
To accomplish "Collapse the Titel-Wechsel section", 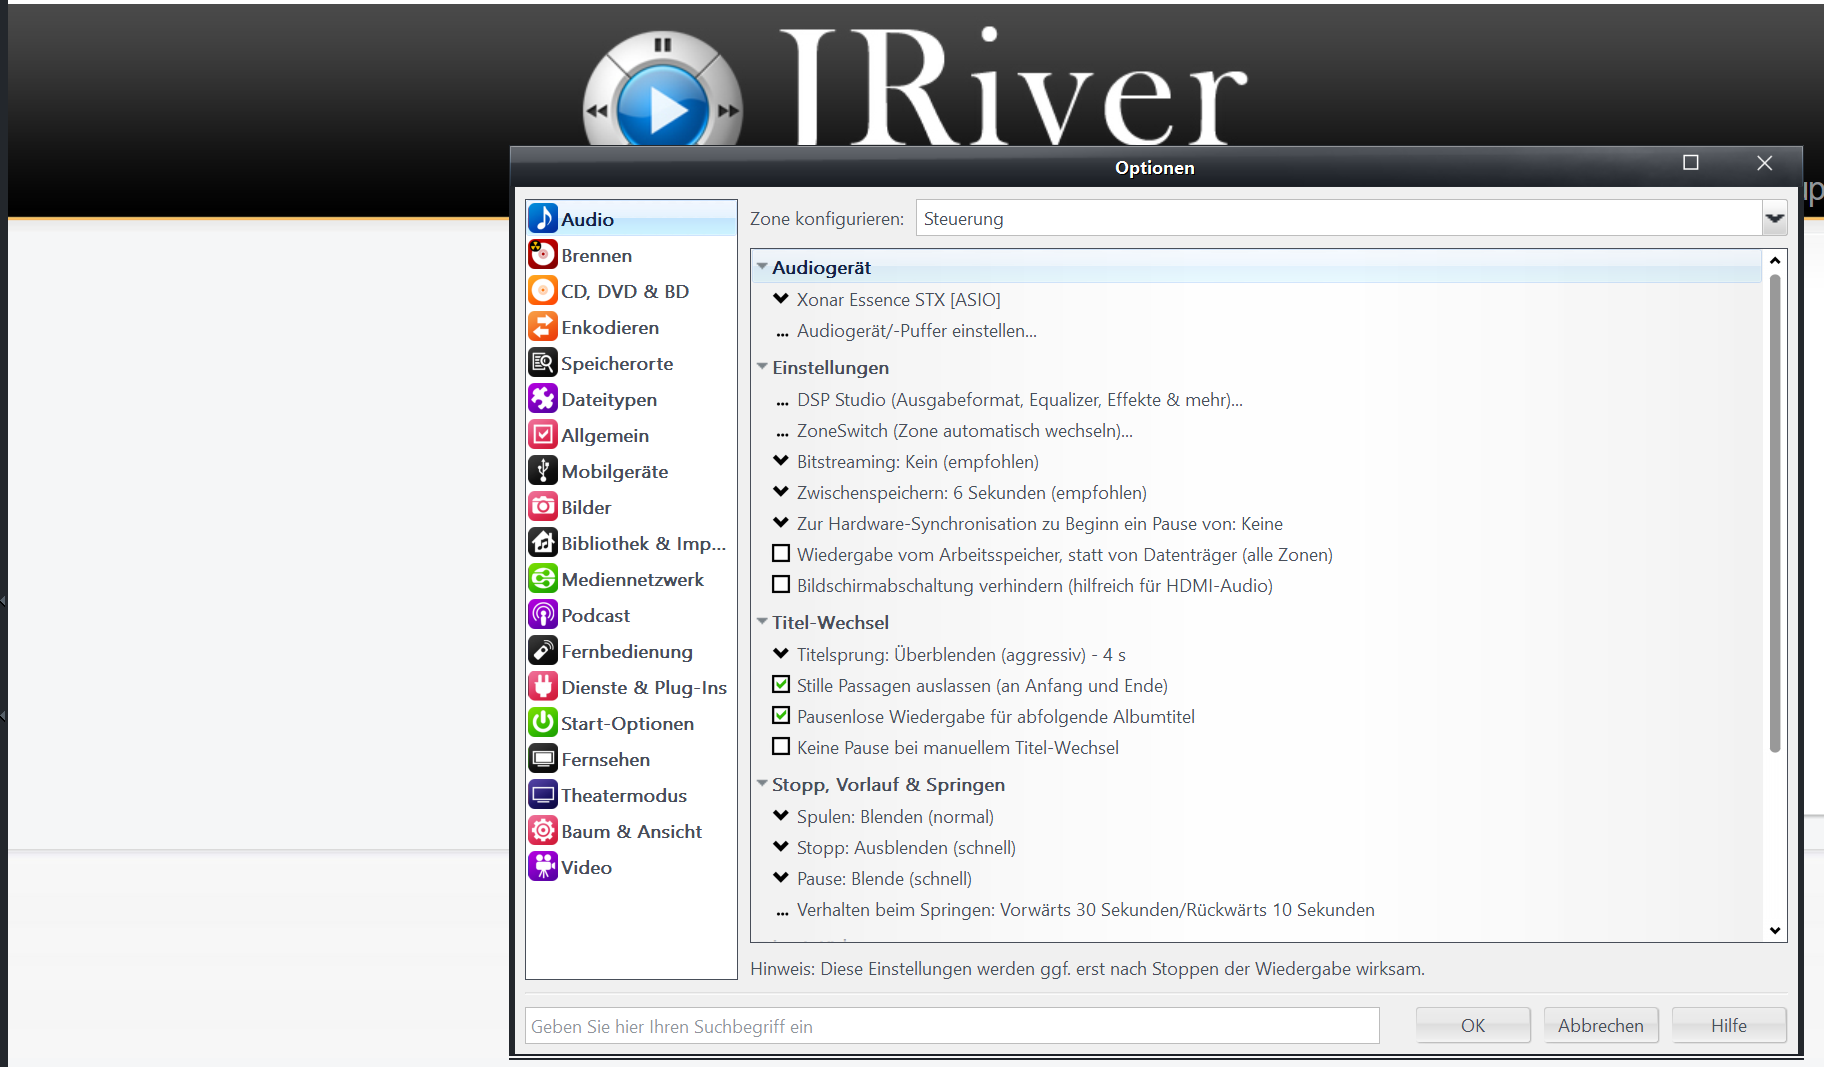I will coord(762,622).
